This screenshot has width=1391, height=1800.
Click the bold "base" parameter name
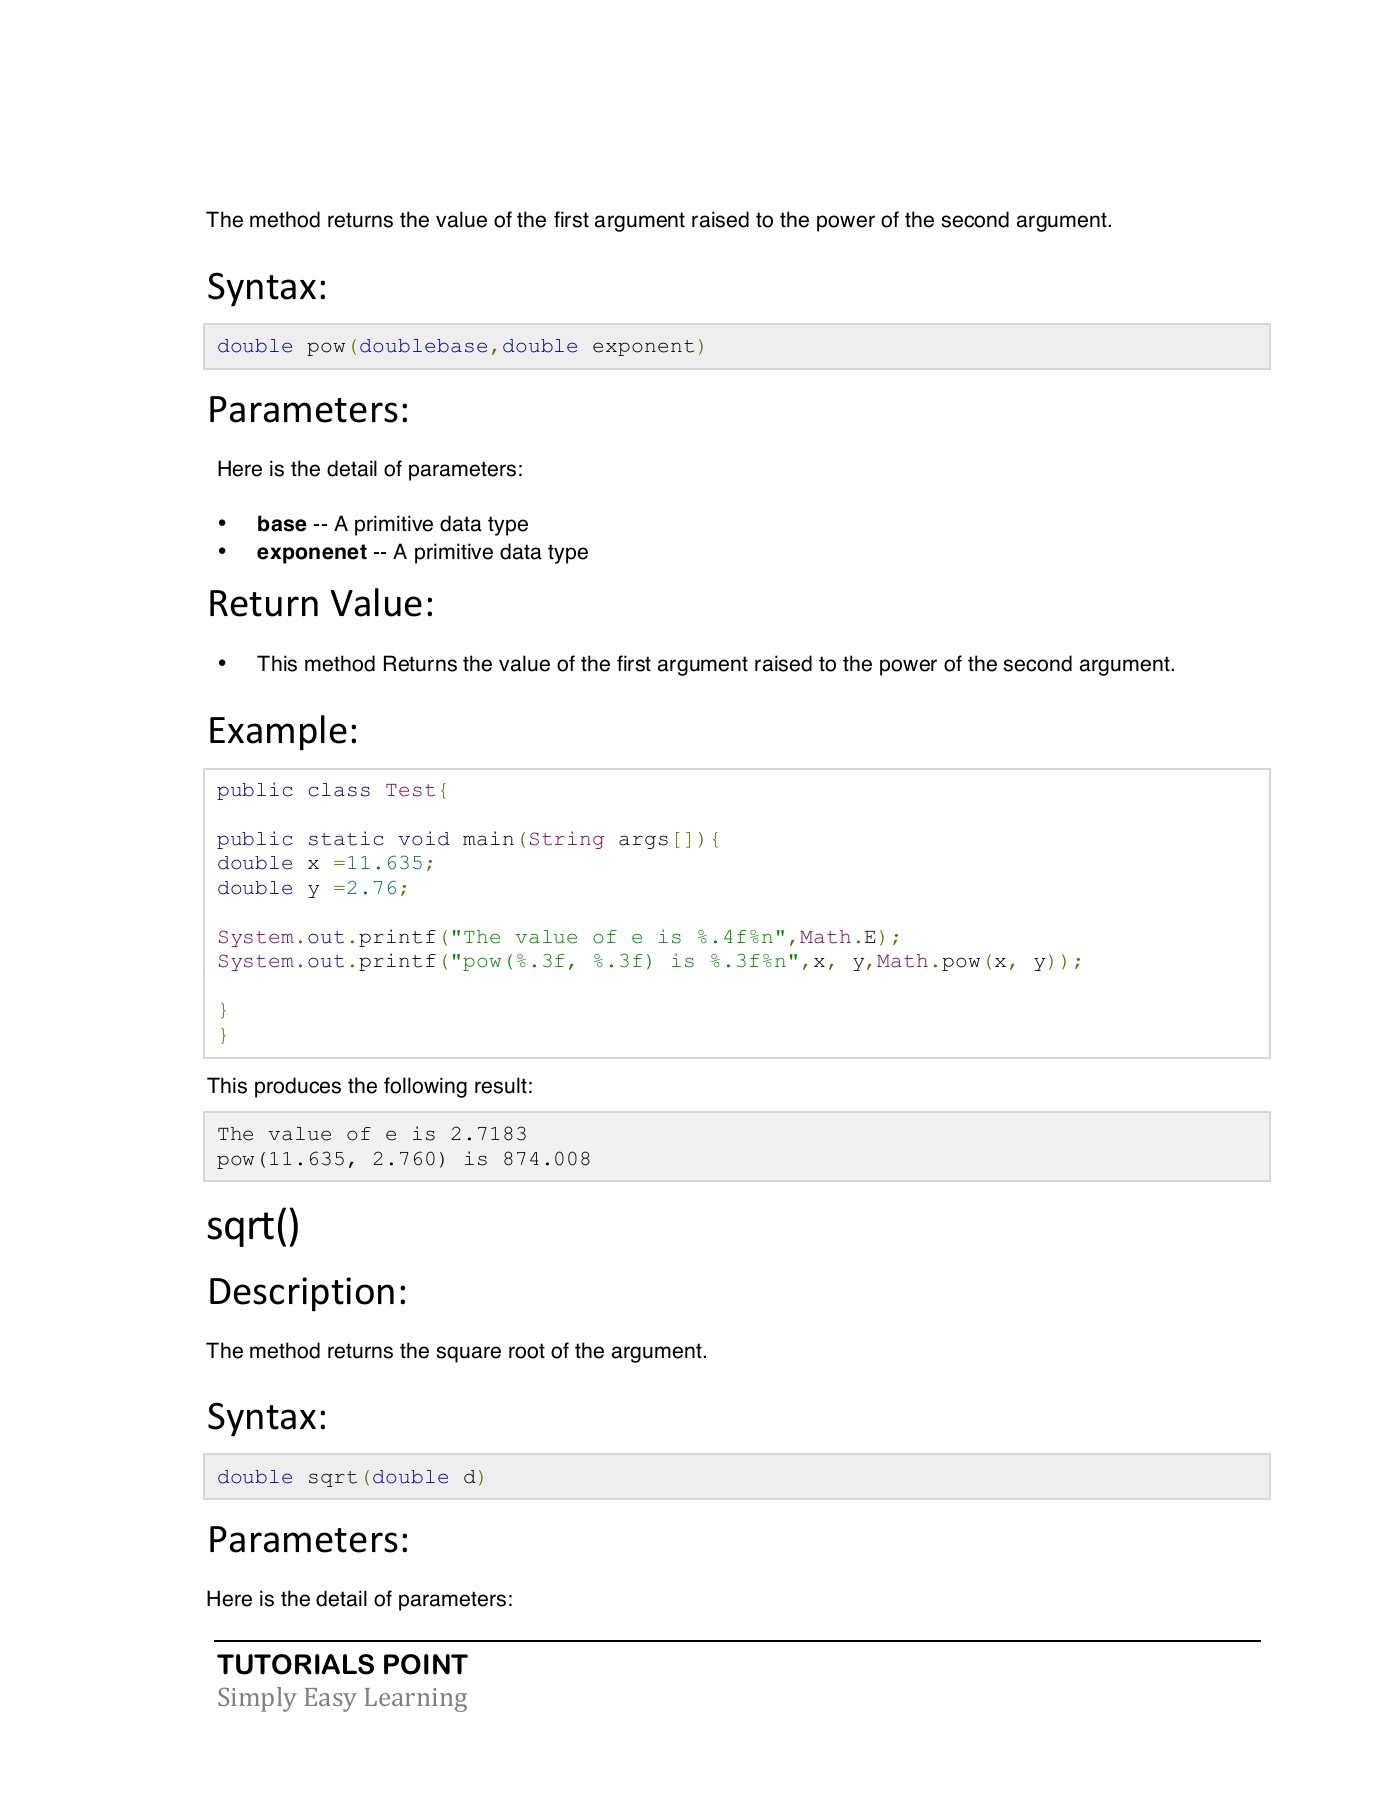(x=281, y=524)
